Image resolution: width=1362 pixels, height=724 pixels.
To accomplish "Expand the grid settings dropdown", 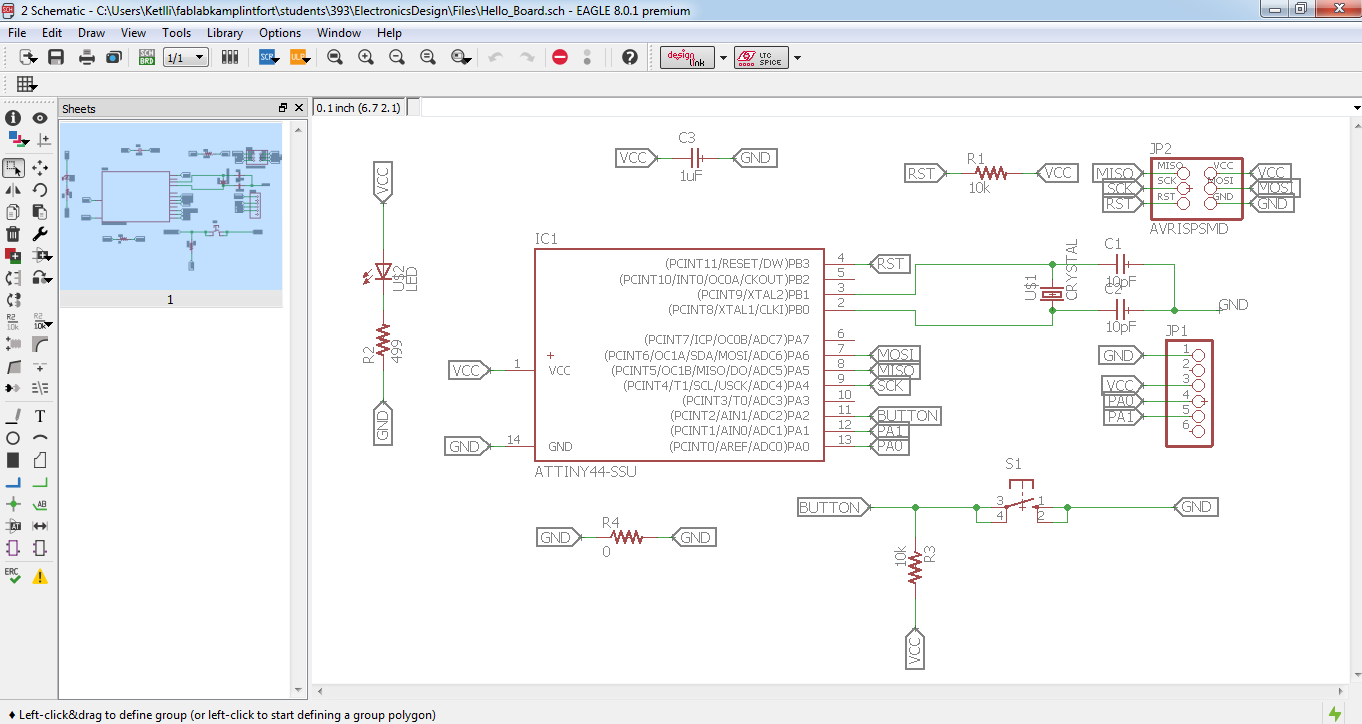I will pyautogui.click(x=26, y=85).
